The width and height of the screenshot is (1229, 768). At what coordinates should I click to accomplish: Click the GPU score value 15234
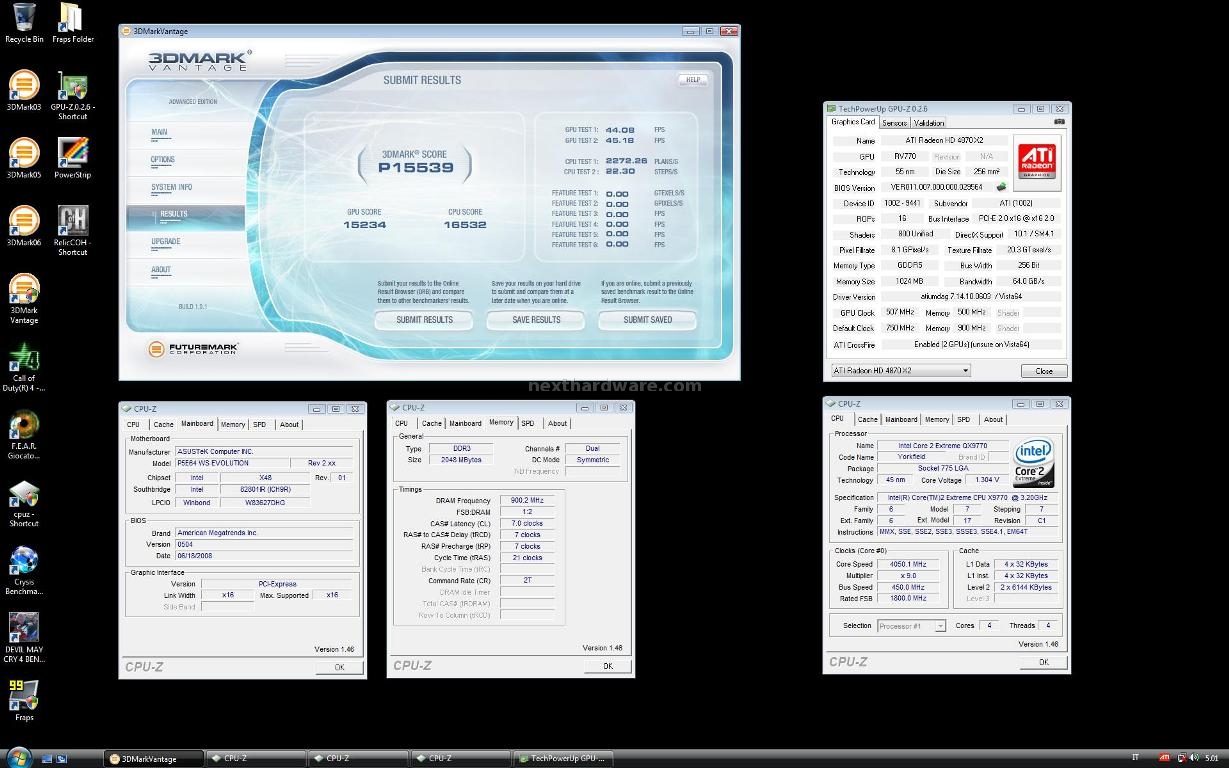(x=364, y=225)
